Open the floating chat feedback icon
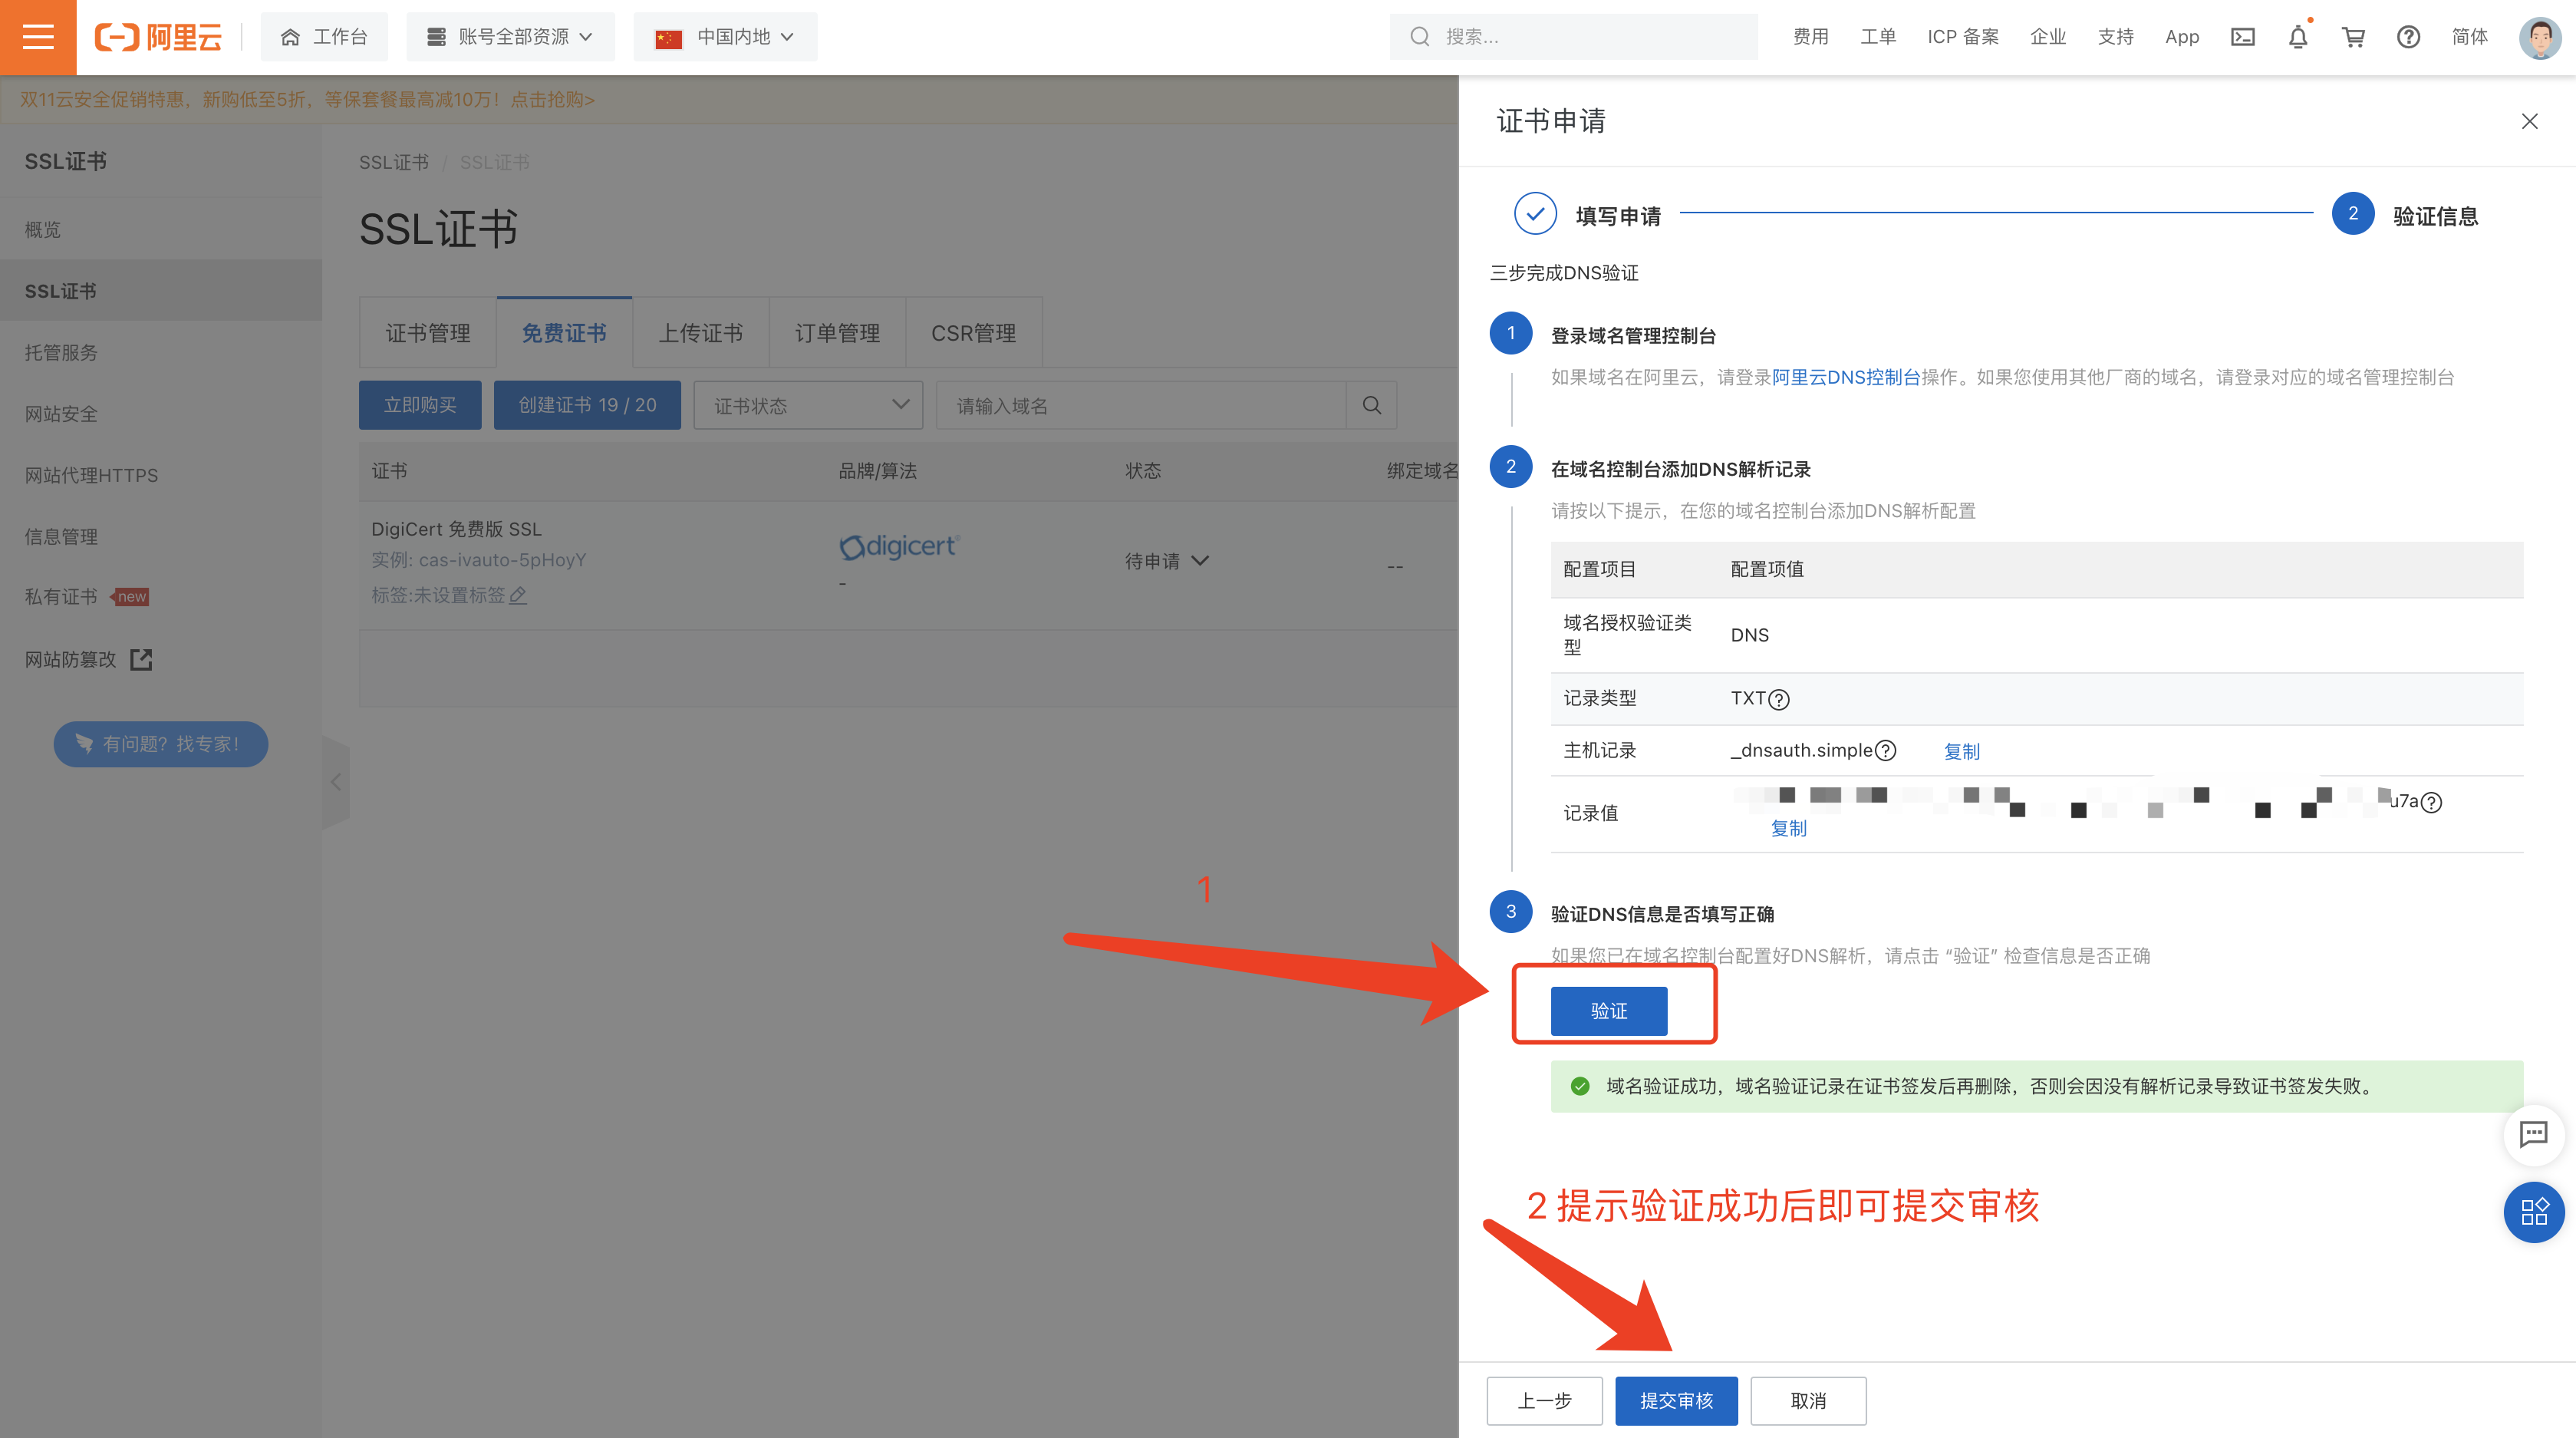This screenshot has height=1438, width=2576. point(2533,1133)
